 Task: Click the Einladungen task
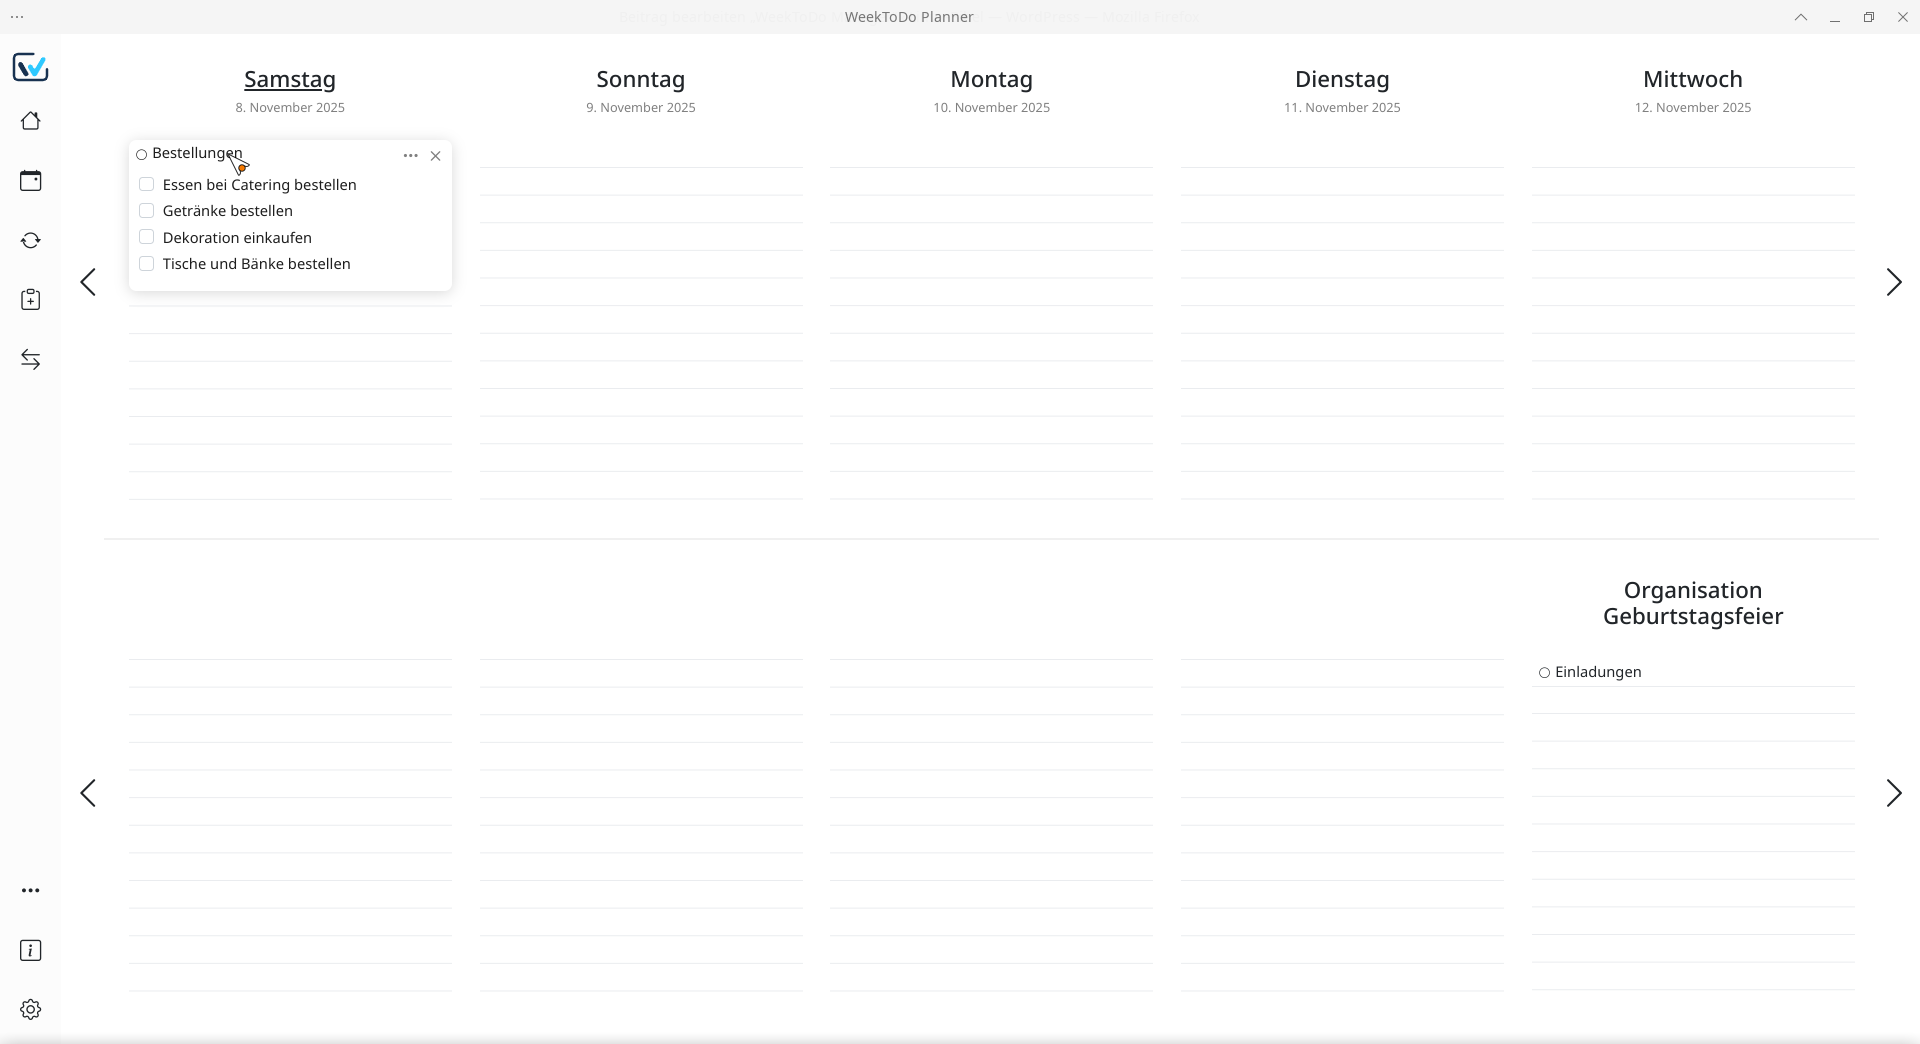tap(1597, 672)
